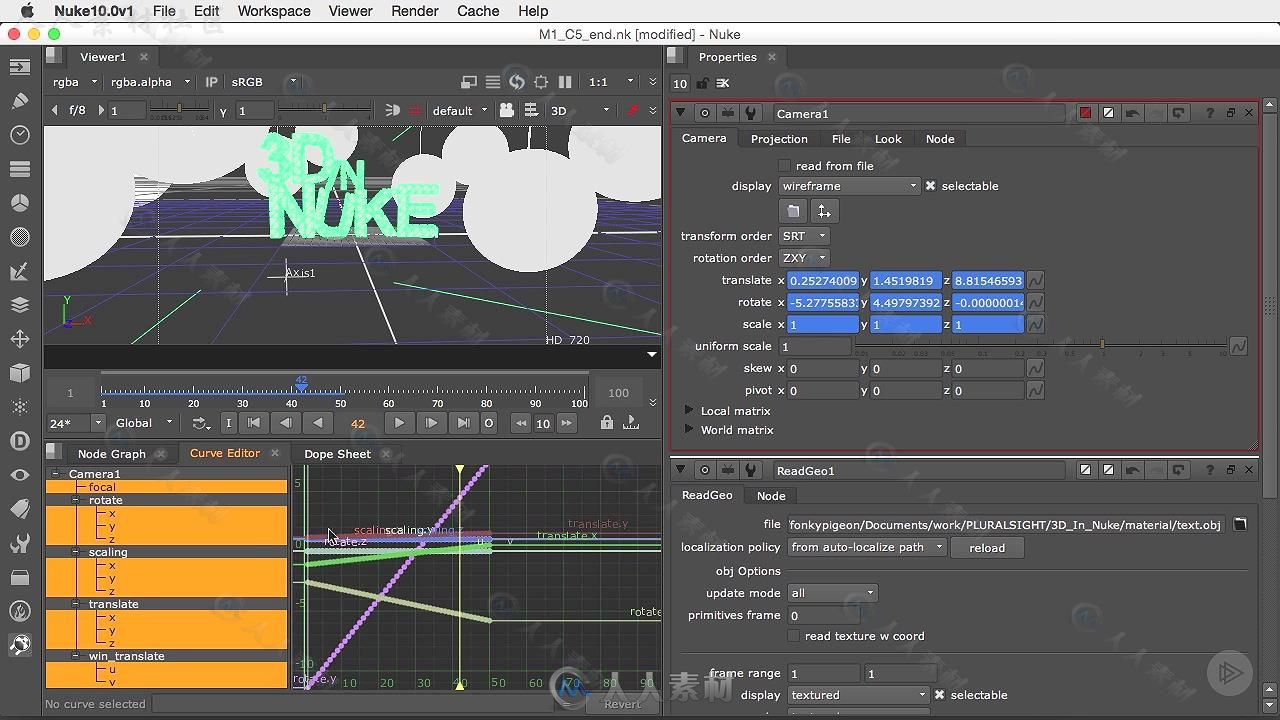Toggle IP input process button

211,82
